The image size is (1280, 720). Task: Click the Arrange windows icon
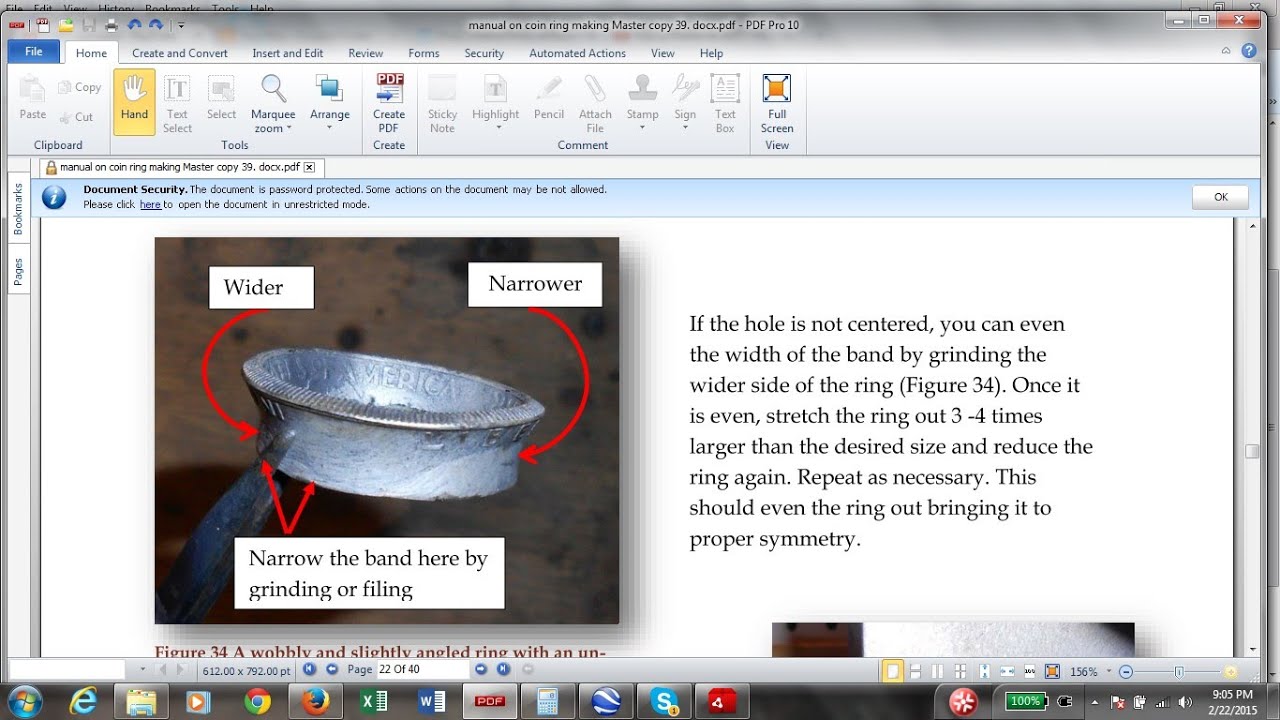click(329, 89)
